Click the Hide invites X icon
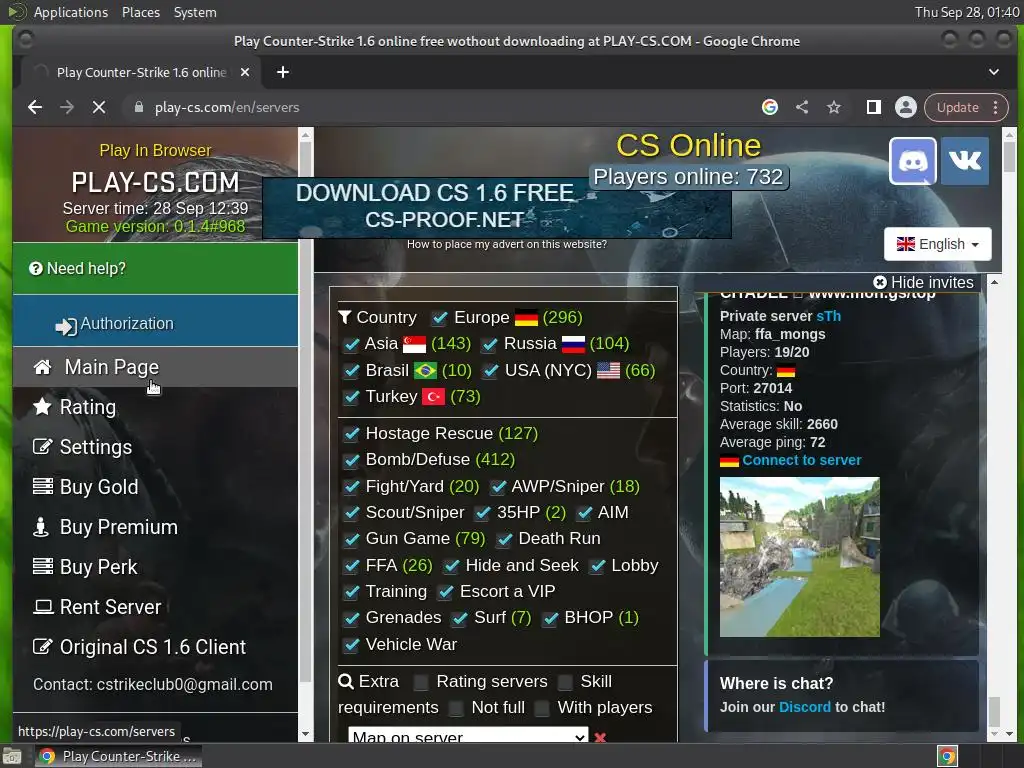Viewport: 1024px width, 768px height. tap(880, 282)
